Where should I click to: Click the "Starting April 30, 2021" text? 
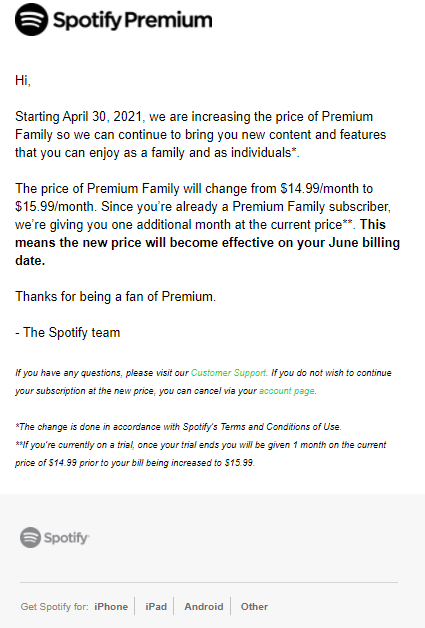click(x=79, y=117)
